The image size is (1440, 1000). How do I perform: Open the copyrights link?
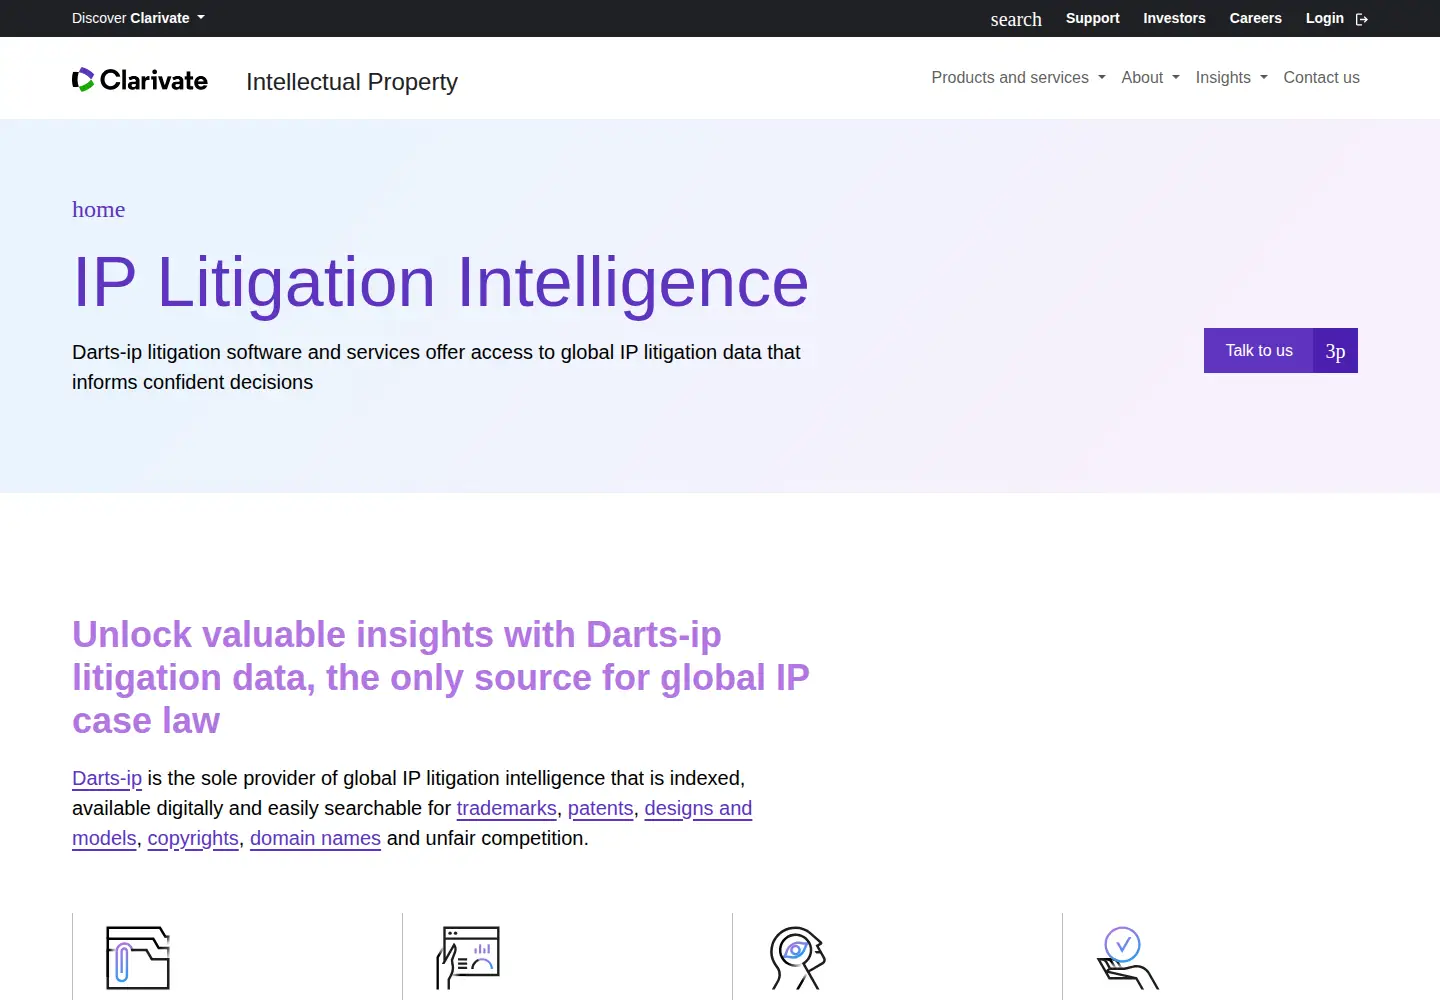click(x=193, y=838)
